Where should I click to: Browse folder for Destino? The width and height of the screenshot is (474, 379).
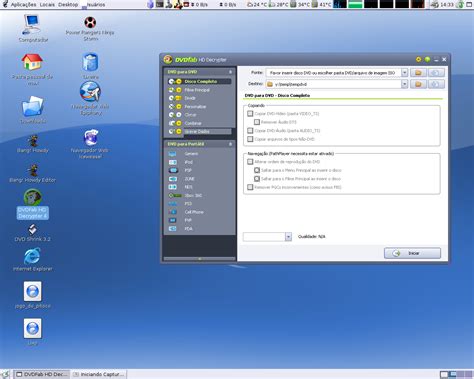(x=418, y=84)
